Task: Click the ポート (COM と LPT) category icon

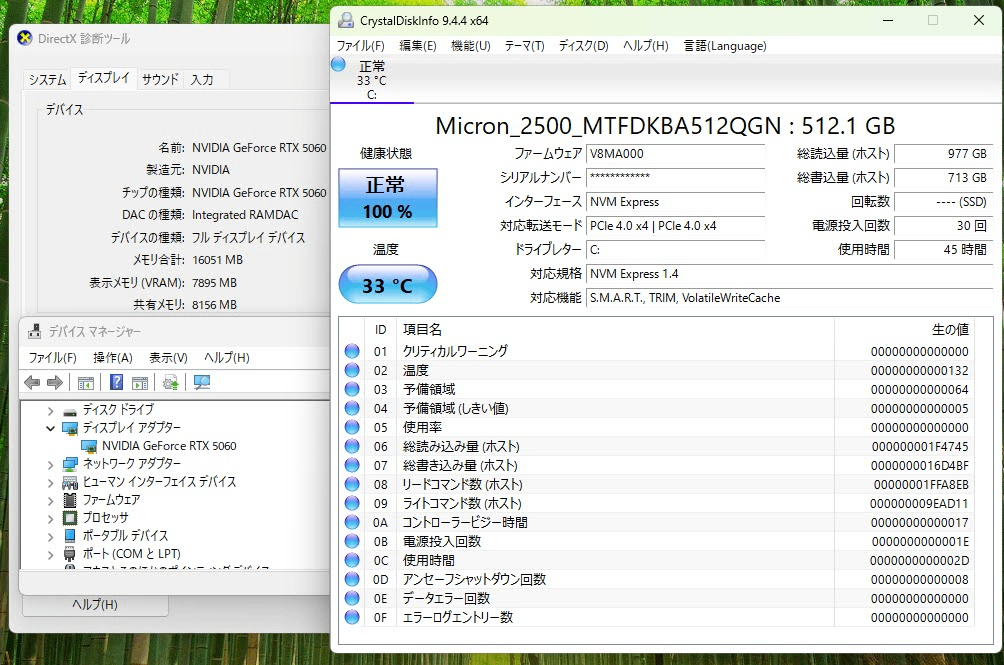Action: point(70,554)
